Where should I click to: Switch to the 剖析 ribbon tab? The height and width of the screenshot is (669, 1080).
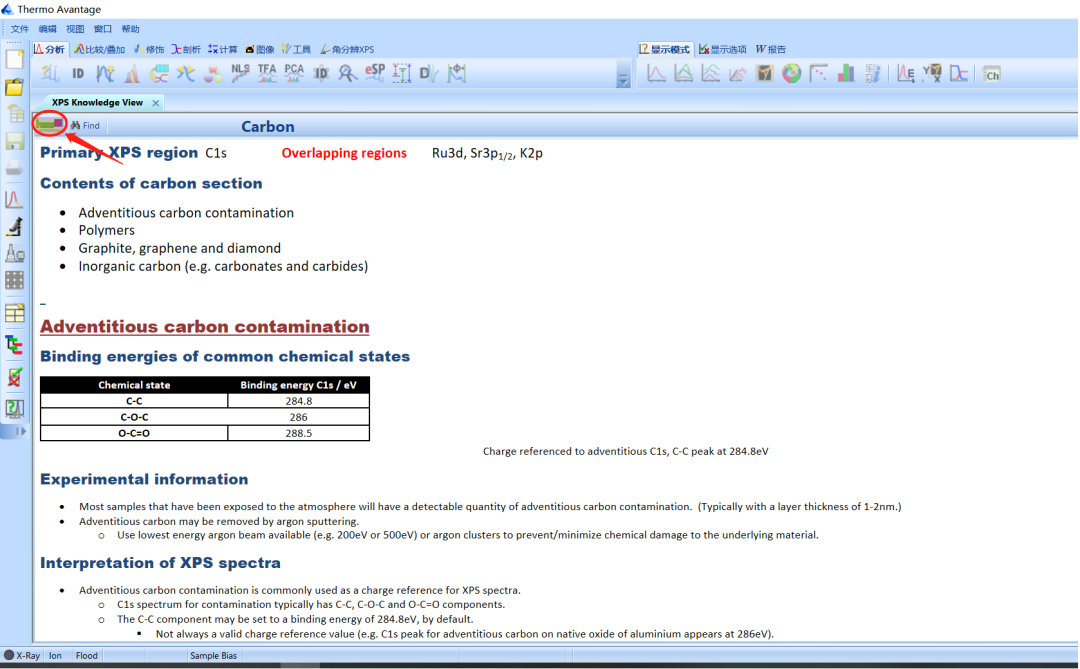click(x=186, y=50)
